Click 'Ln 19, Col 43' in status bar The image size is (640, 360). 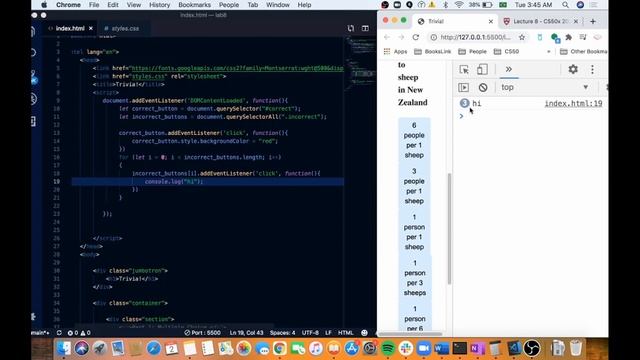(x=247, y=333)
